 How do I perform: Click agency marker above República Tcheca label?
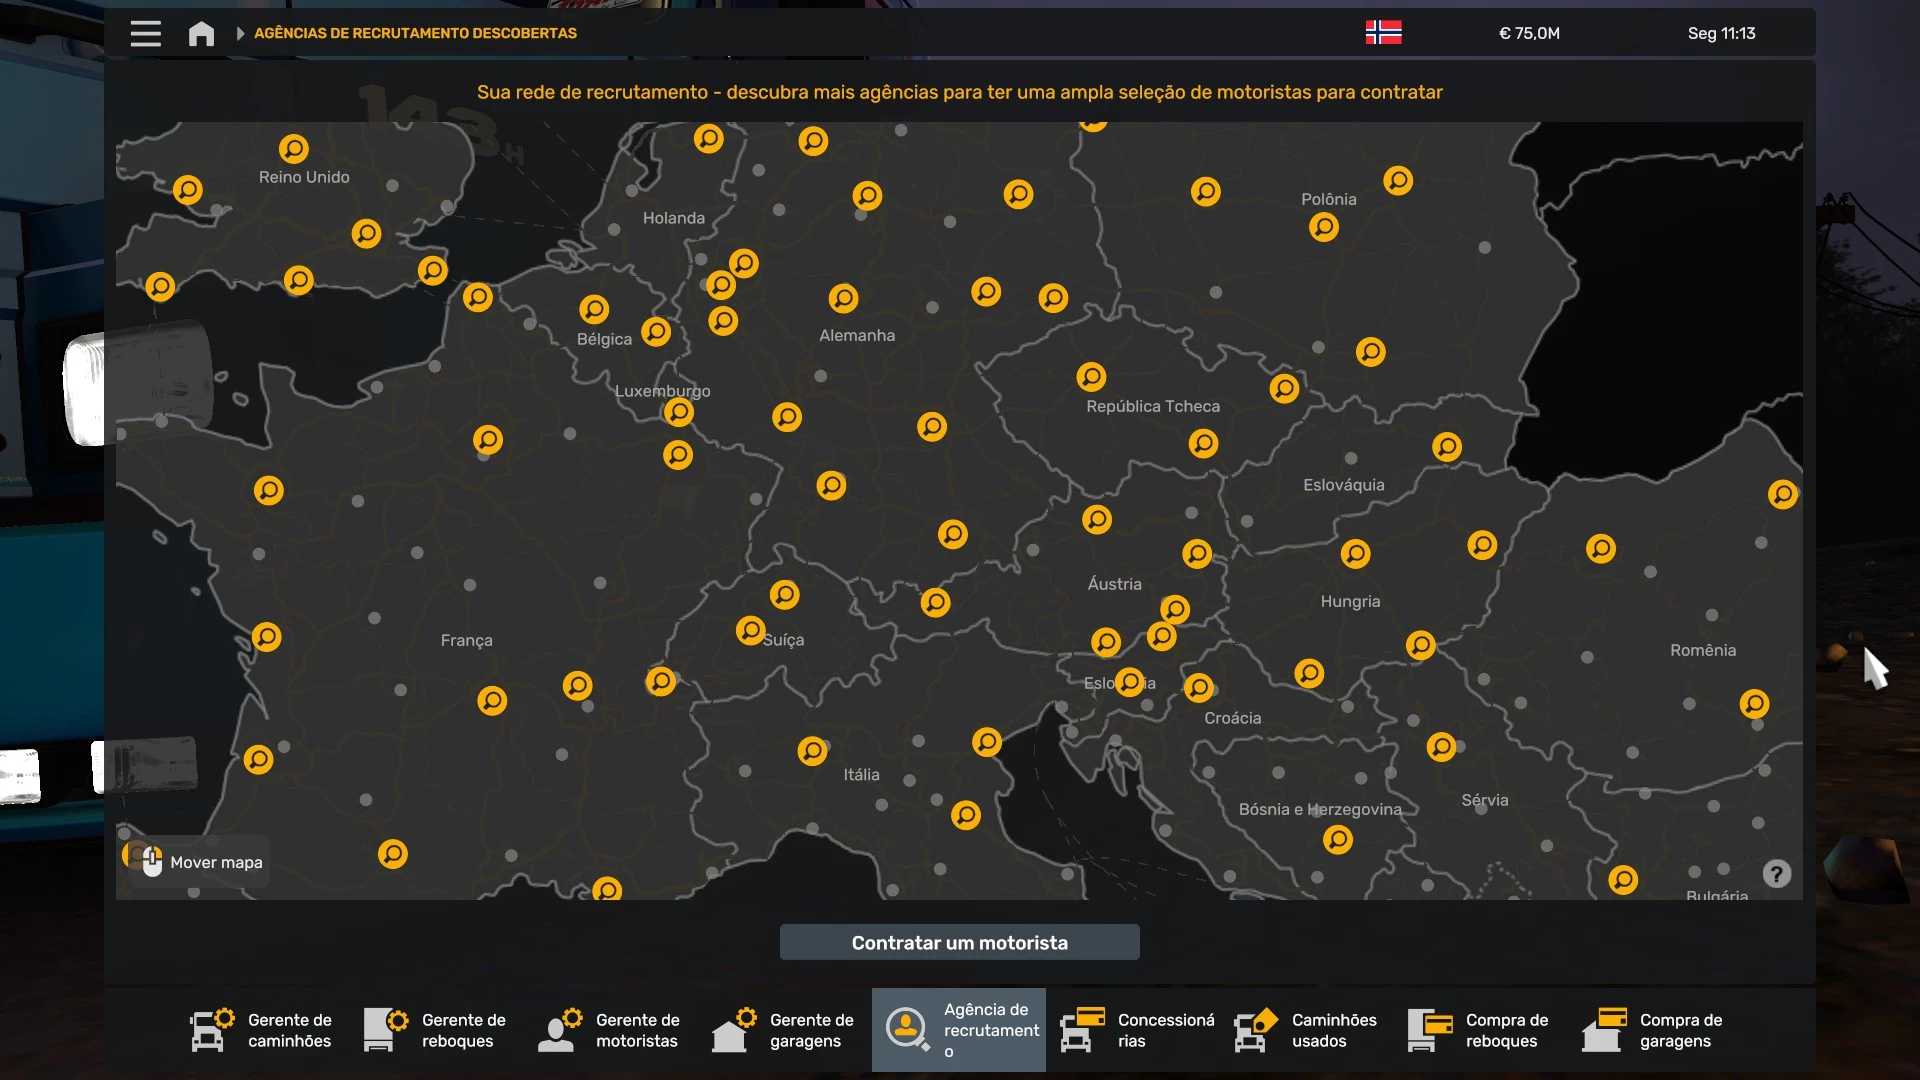pos(1091,377)
